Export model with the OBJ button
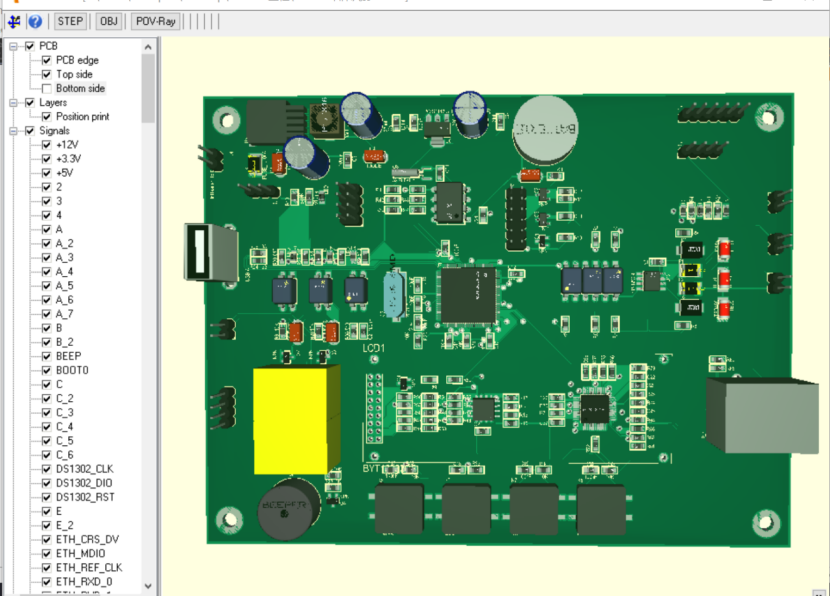830x596 pixels. click(109, 22)
